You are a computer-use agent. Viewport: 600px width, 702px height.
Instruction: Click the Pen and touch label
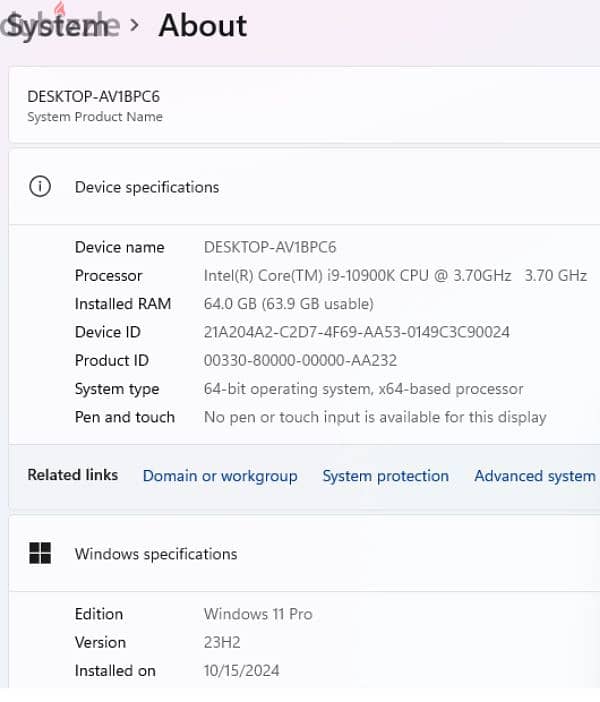pos(125,417)
